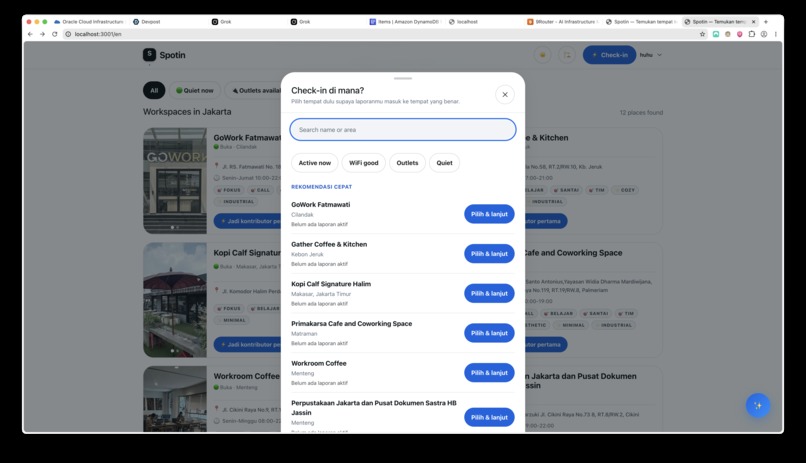Open the Kopi Calf Signature red umbrella photo
This screenshot has height=463, width=806.
pos(175,300)
